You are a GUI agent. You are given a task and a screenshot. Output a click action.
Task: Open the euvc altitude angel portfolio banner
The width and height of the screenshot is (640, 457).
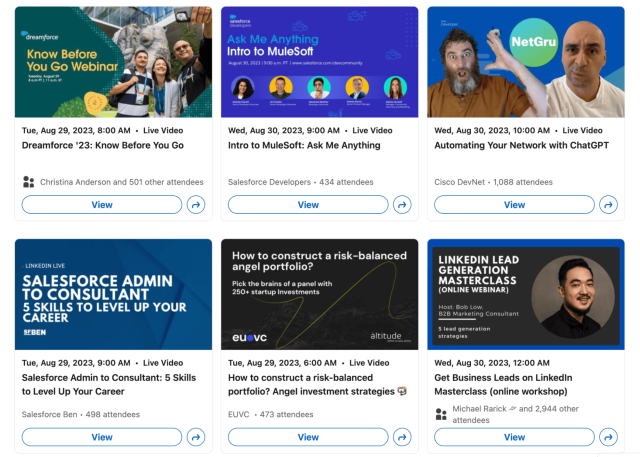320,295
